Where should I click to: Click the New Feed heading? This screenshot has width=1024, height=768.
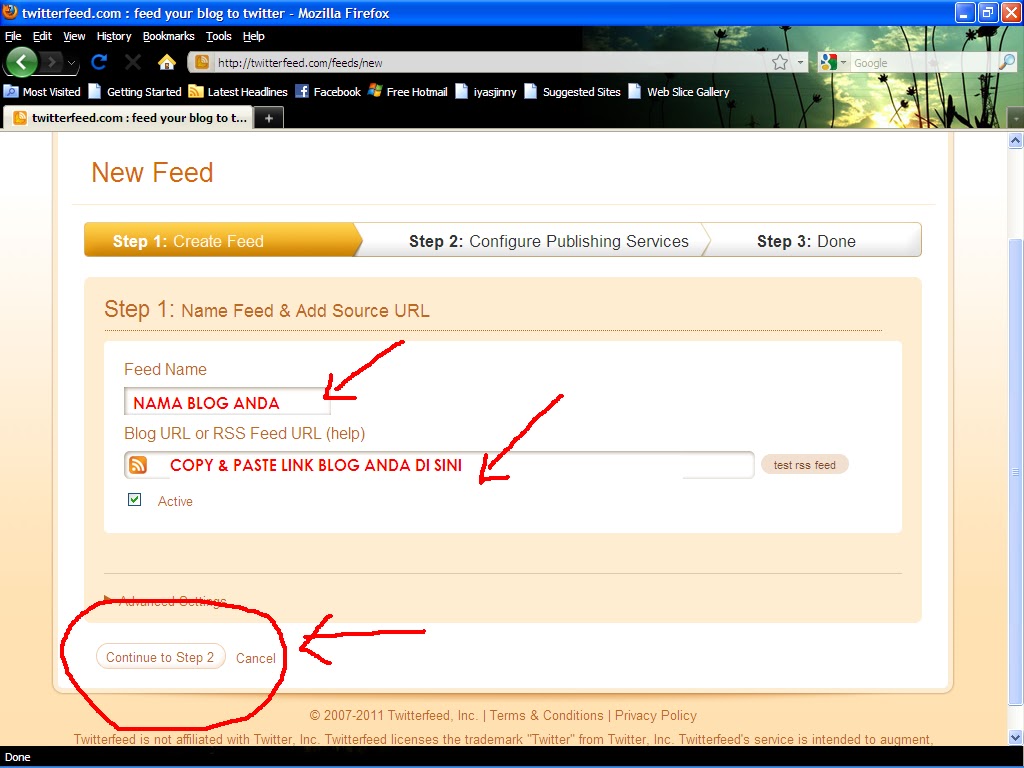point(152,172)
